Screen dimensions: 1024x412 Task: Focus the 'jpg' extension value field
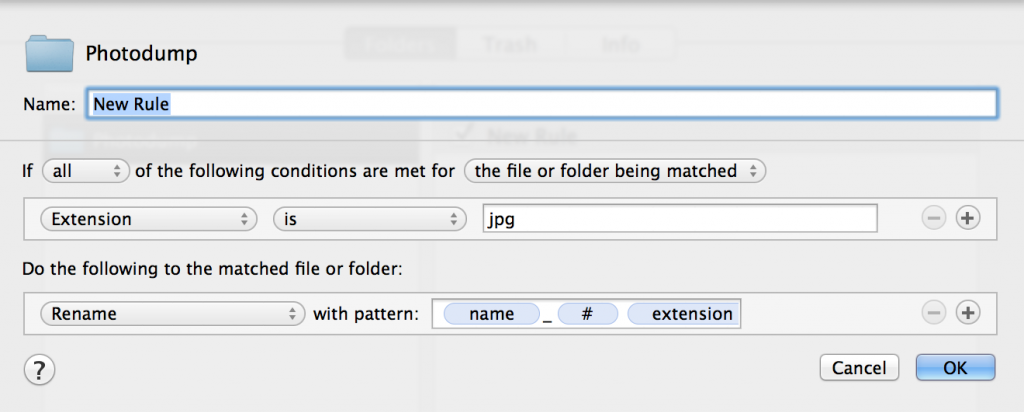point(679,219)
